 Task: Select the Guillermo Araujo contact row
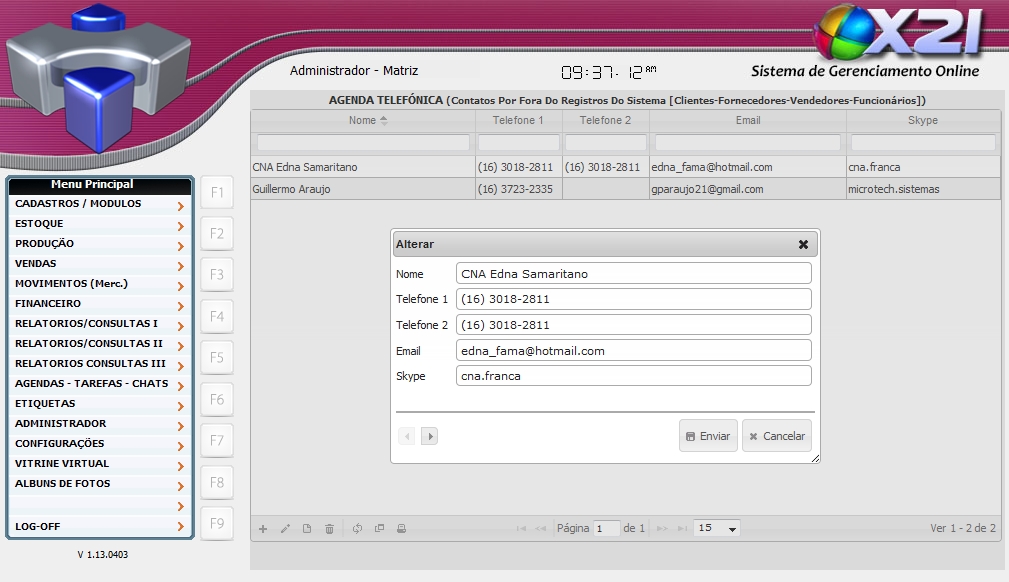362,189
